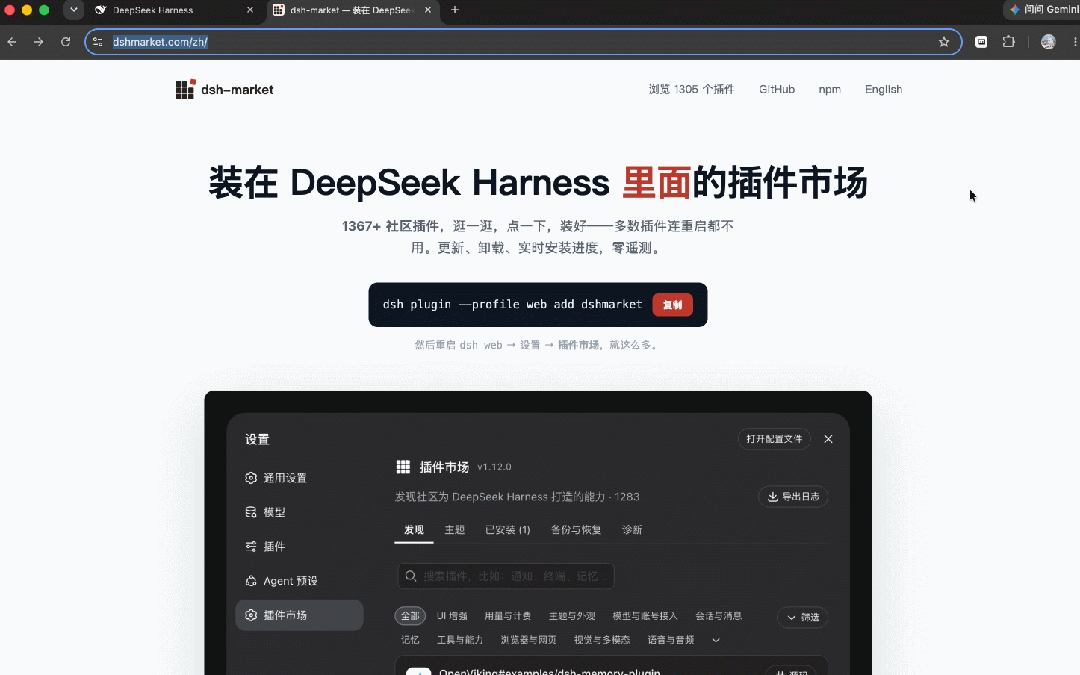Open site information icon in address bar
Image resolution: width=1080 pixels, height=675 pixels.
point(98,42)
